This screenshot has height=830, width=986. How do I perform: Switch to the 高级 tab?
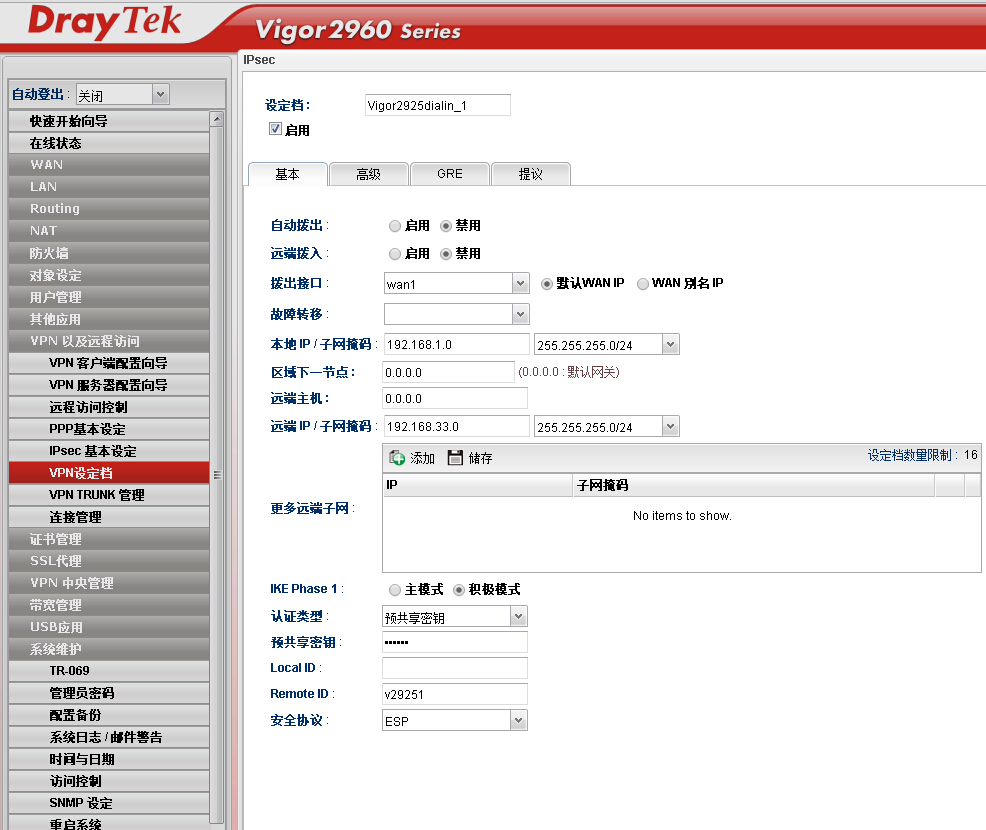(368, 174)
